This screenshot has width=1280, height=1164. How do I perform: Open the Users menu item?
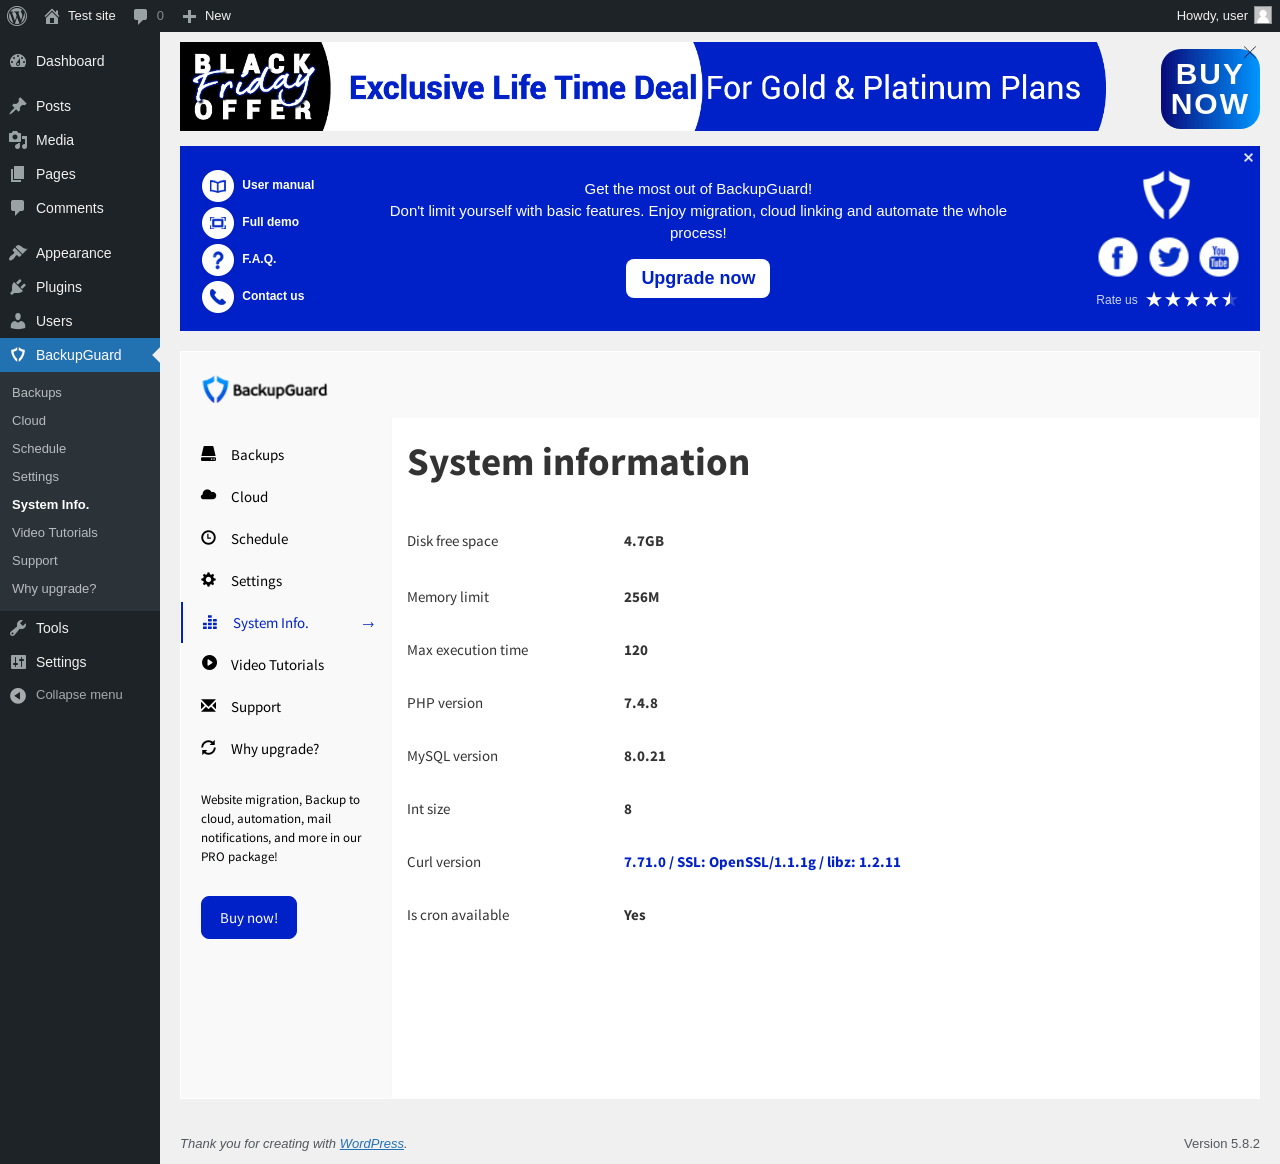click(80, 321)
